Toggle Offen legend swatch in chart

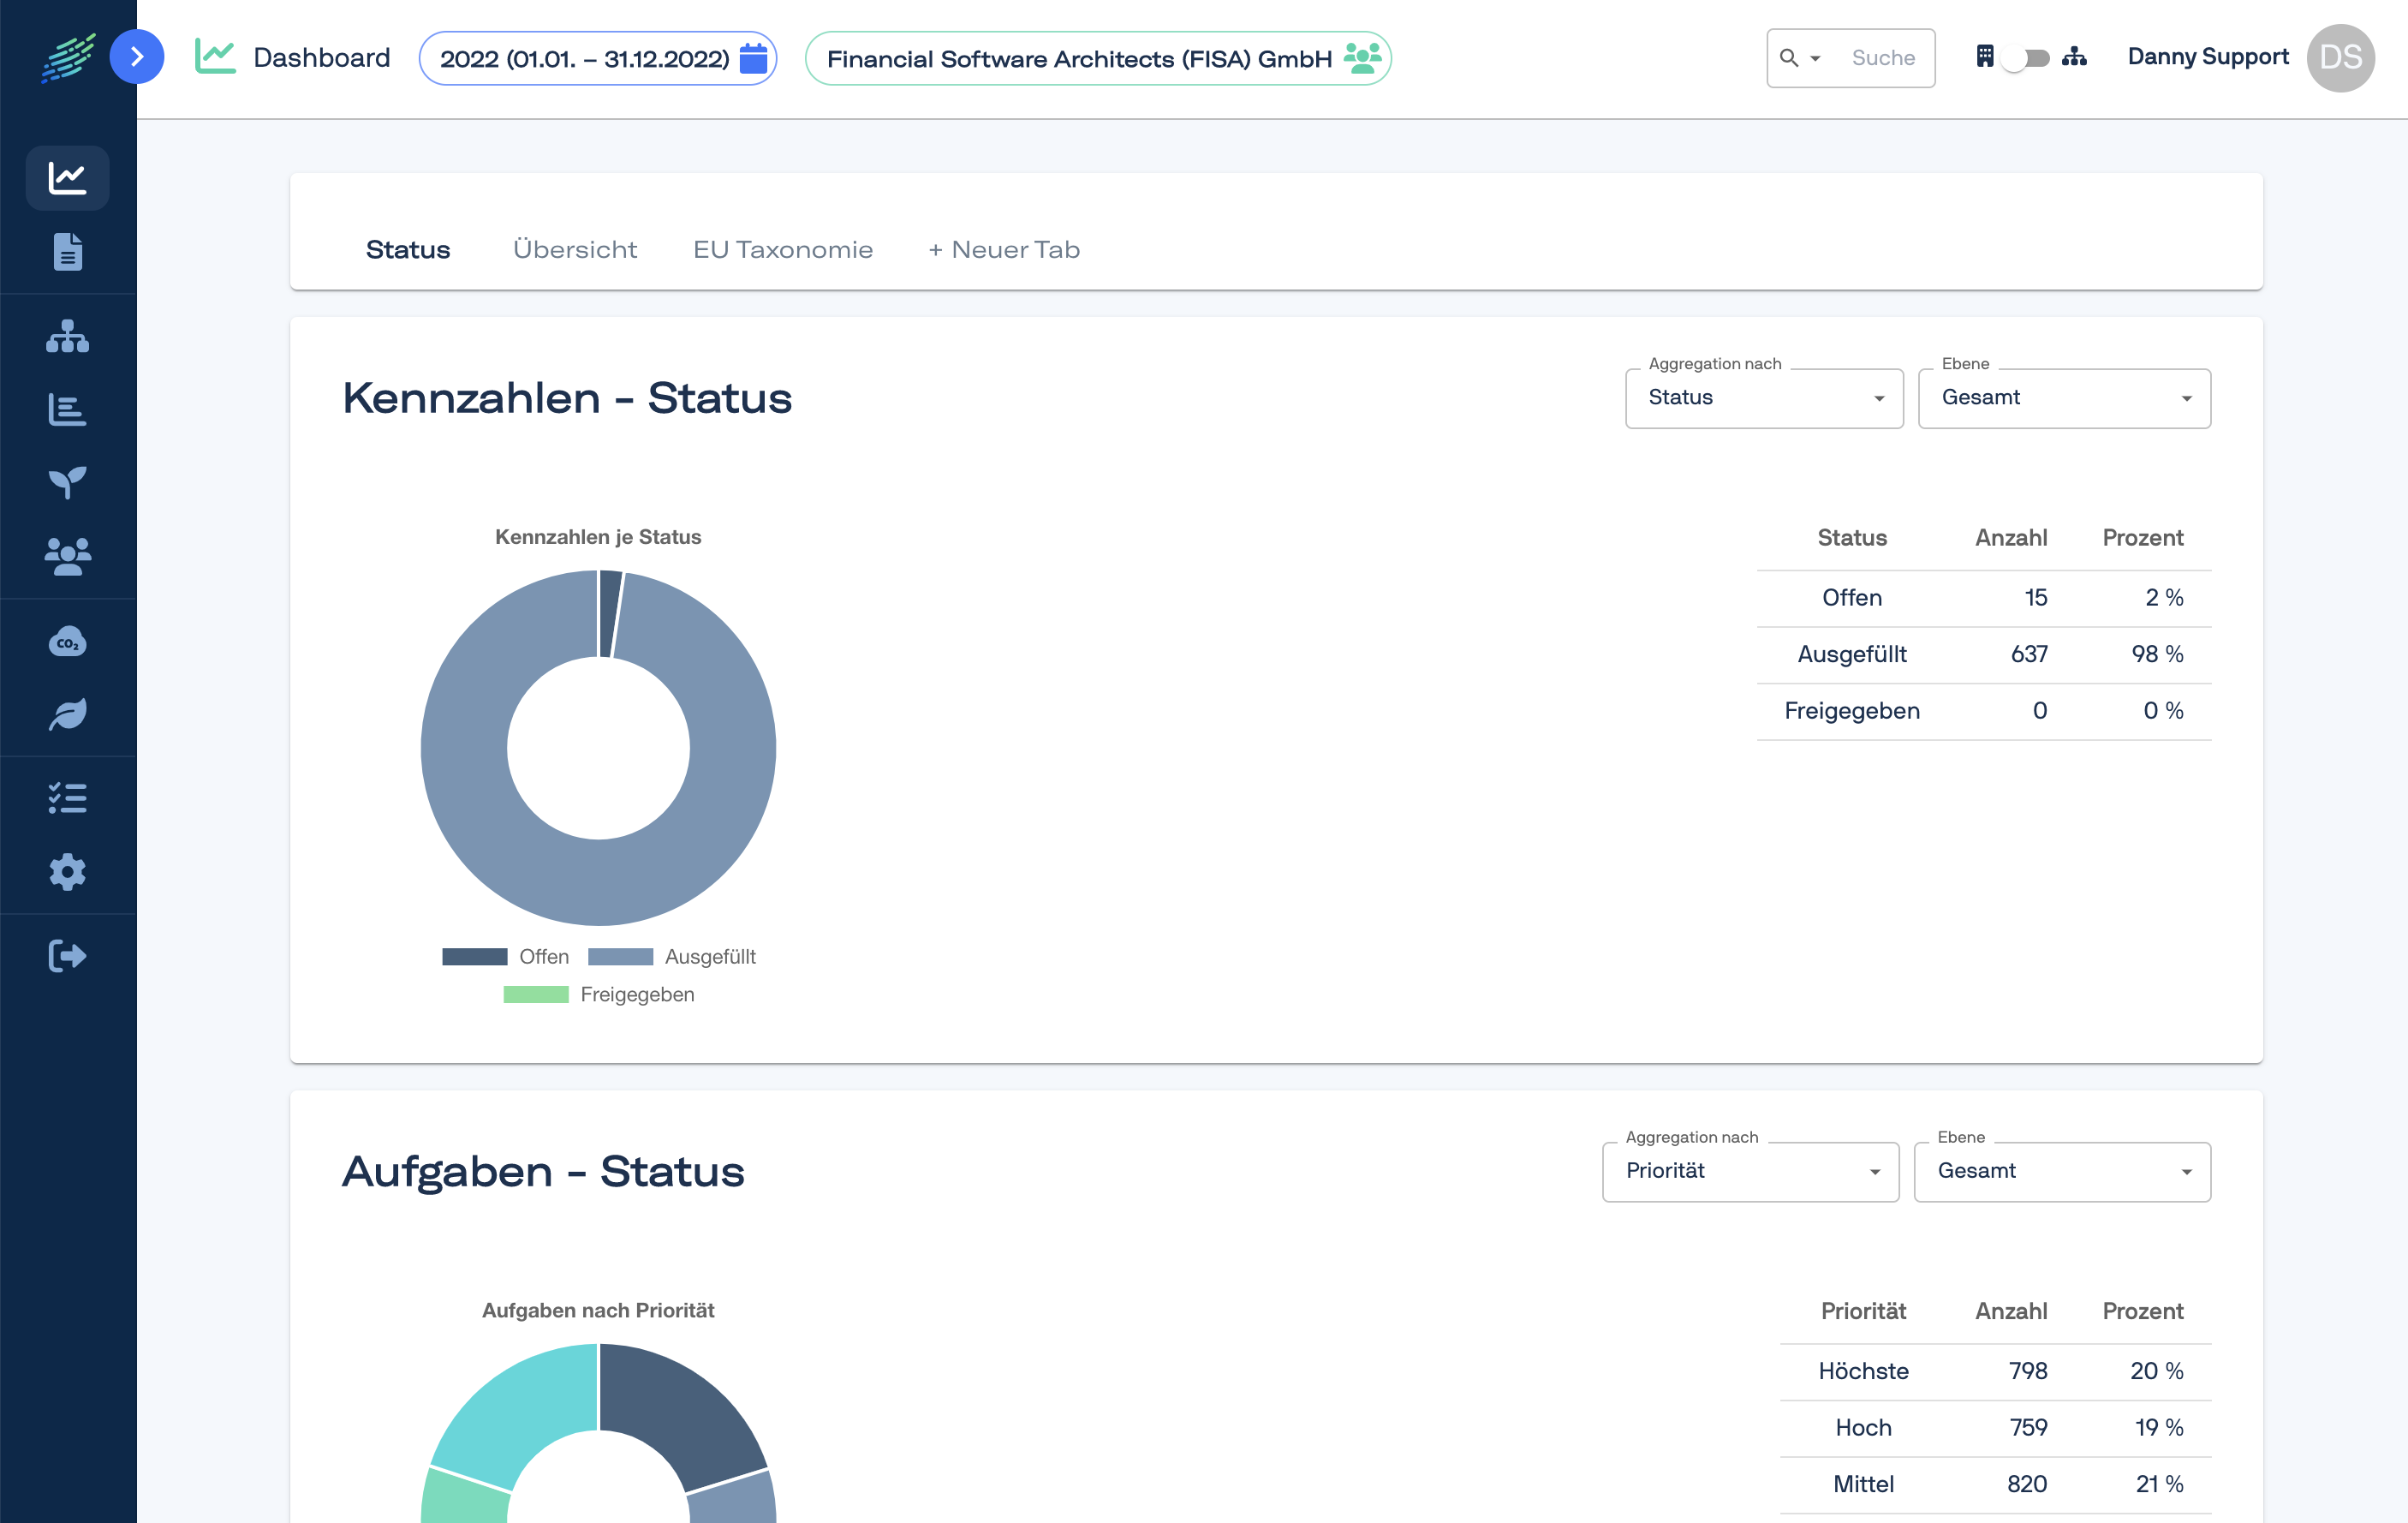click(474, 957)
